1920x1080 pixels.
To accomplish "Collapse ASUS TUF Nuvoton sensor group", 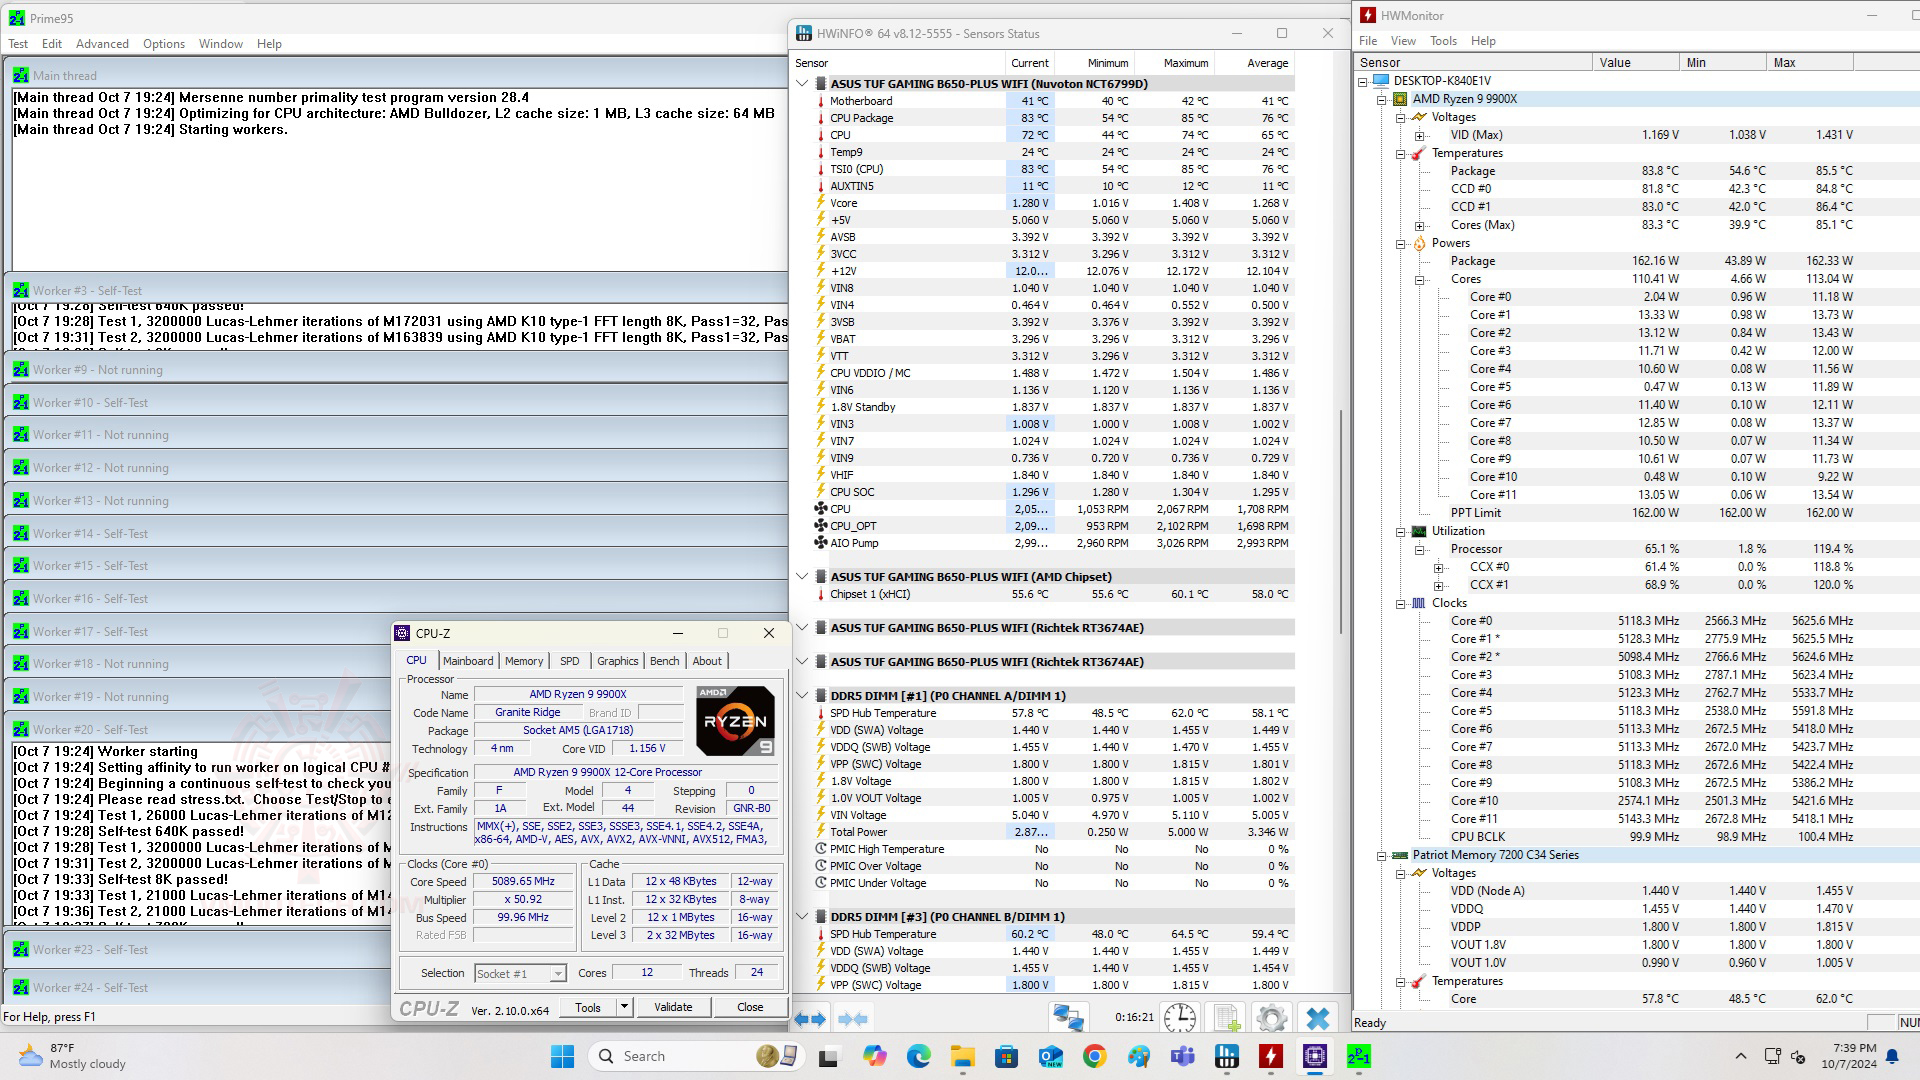I will 802,84.
